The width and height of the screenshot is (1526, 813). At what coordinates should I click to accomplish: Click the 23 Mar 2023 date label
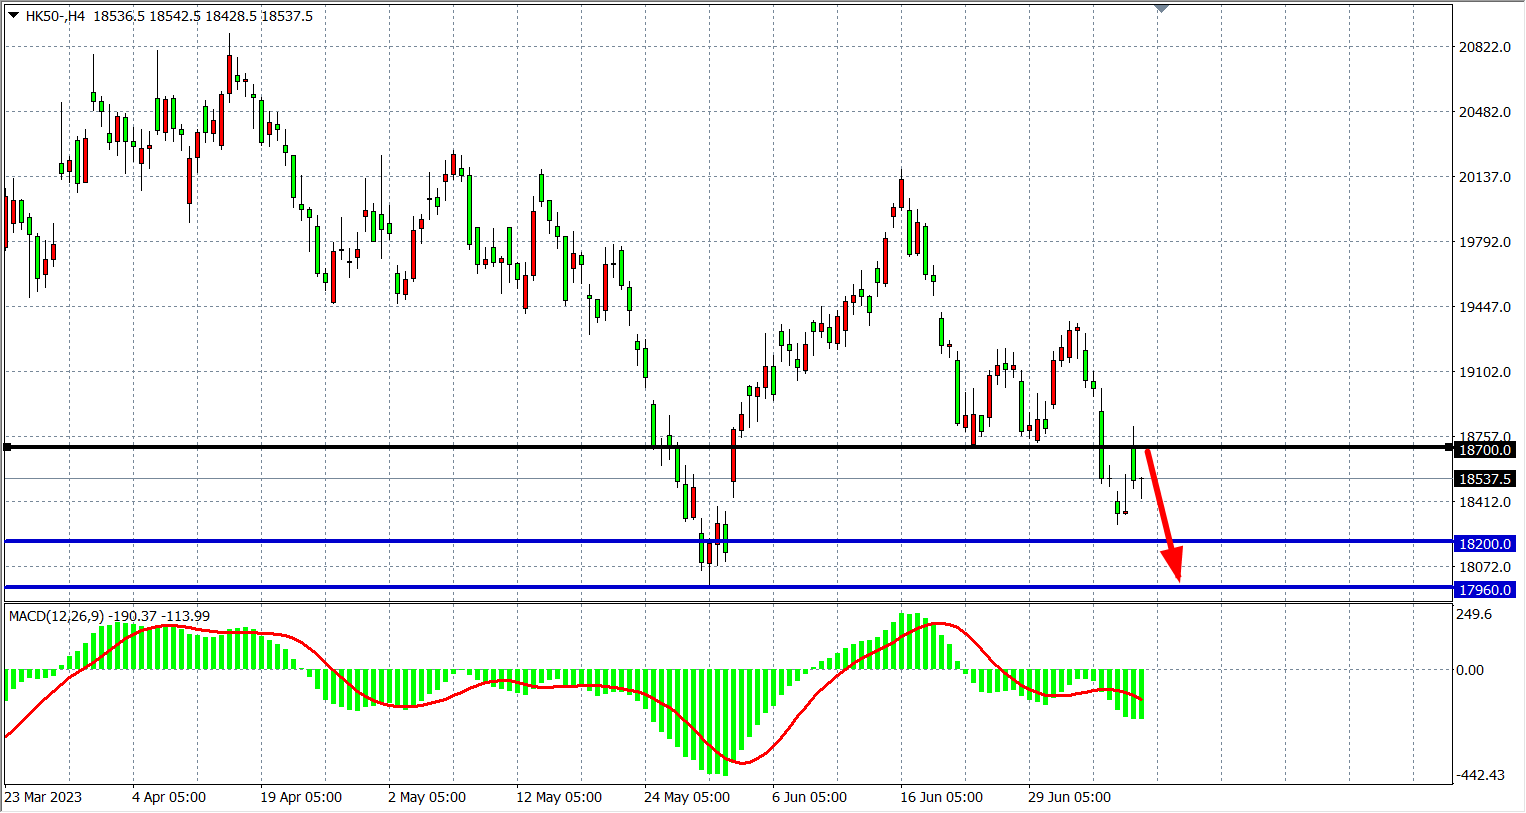[44, 797]
